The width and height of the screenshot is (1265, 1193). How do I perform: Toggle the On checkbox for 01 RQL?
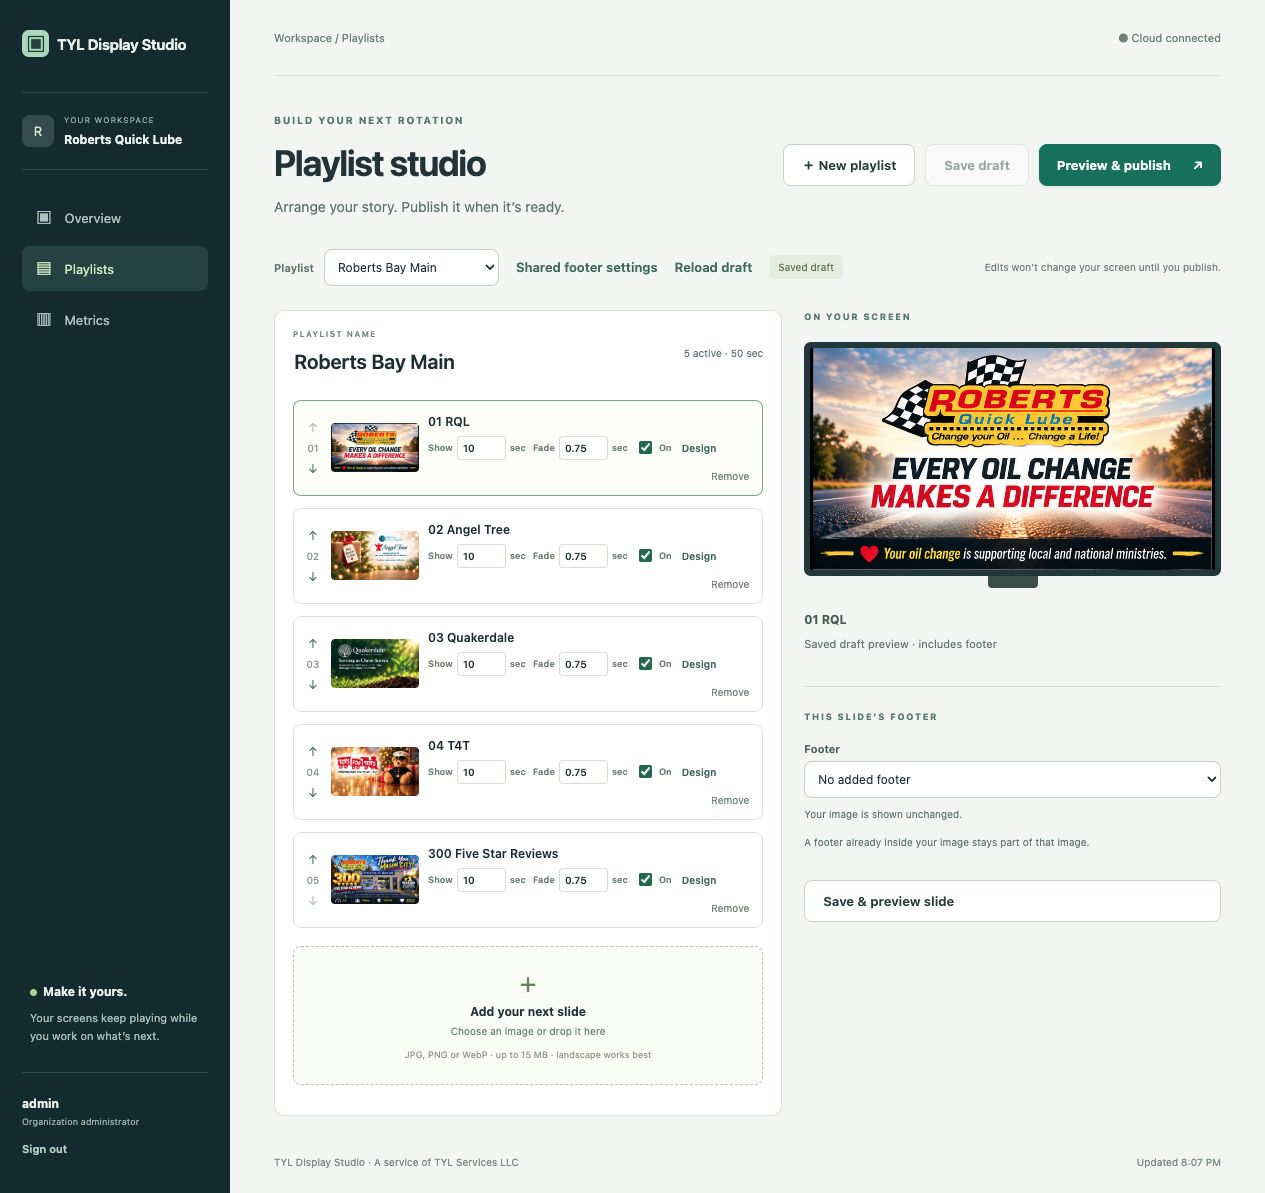click(645, 448)
